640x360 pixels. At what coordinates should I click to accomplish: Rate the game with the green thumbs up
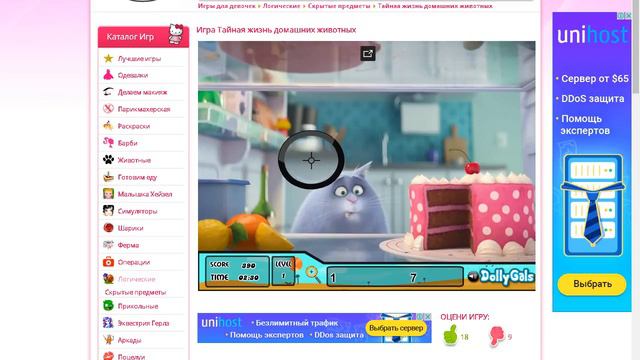click(x=451, y=335)
